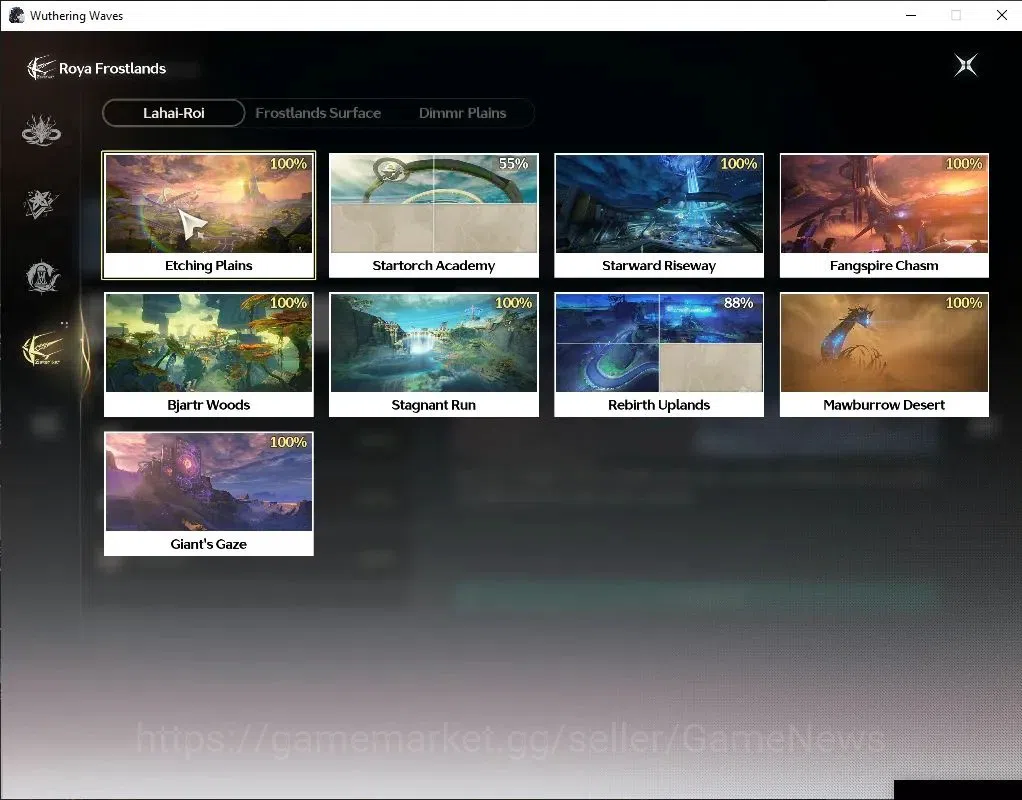Image resolution: width=1022 pixels, height=800 pixels.
Task: Select the Starward Riseway area card
Action: (659, 215)
